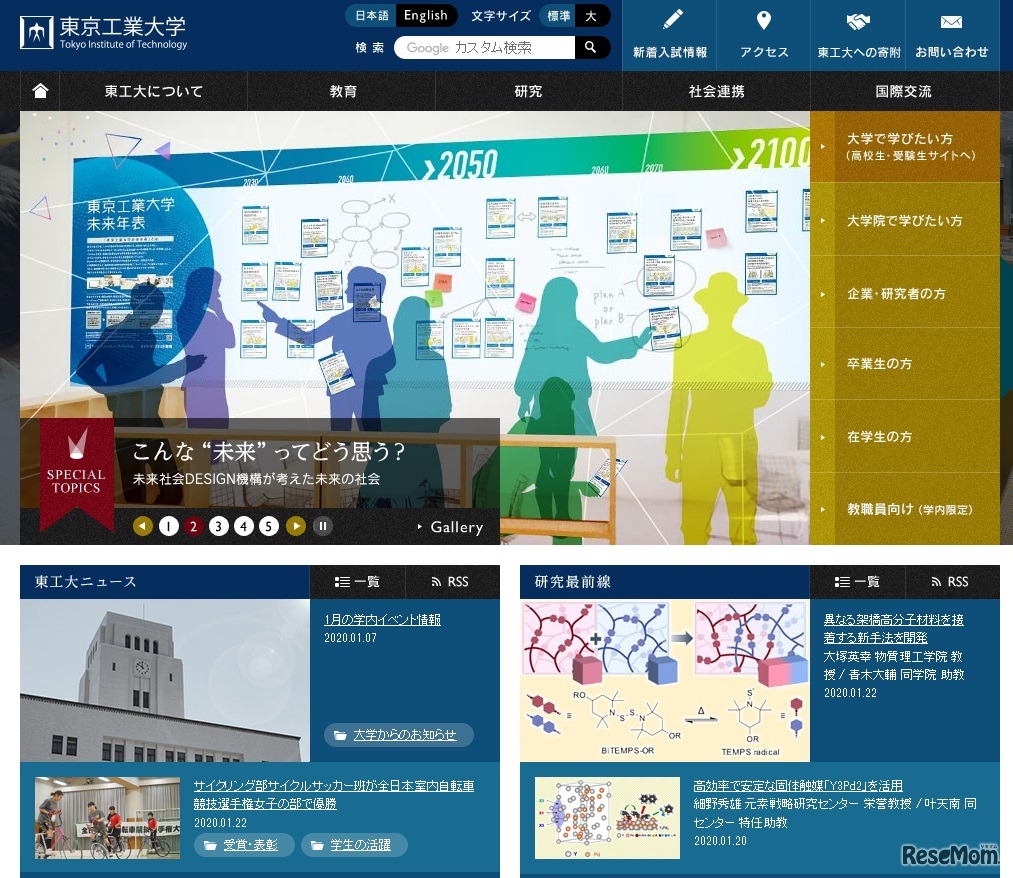Image resolution: width=1013 pixels, height=878 pixels.
Task: Pause the carousel slideshow
Action: click(x=322, y=525)
